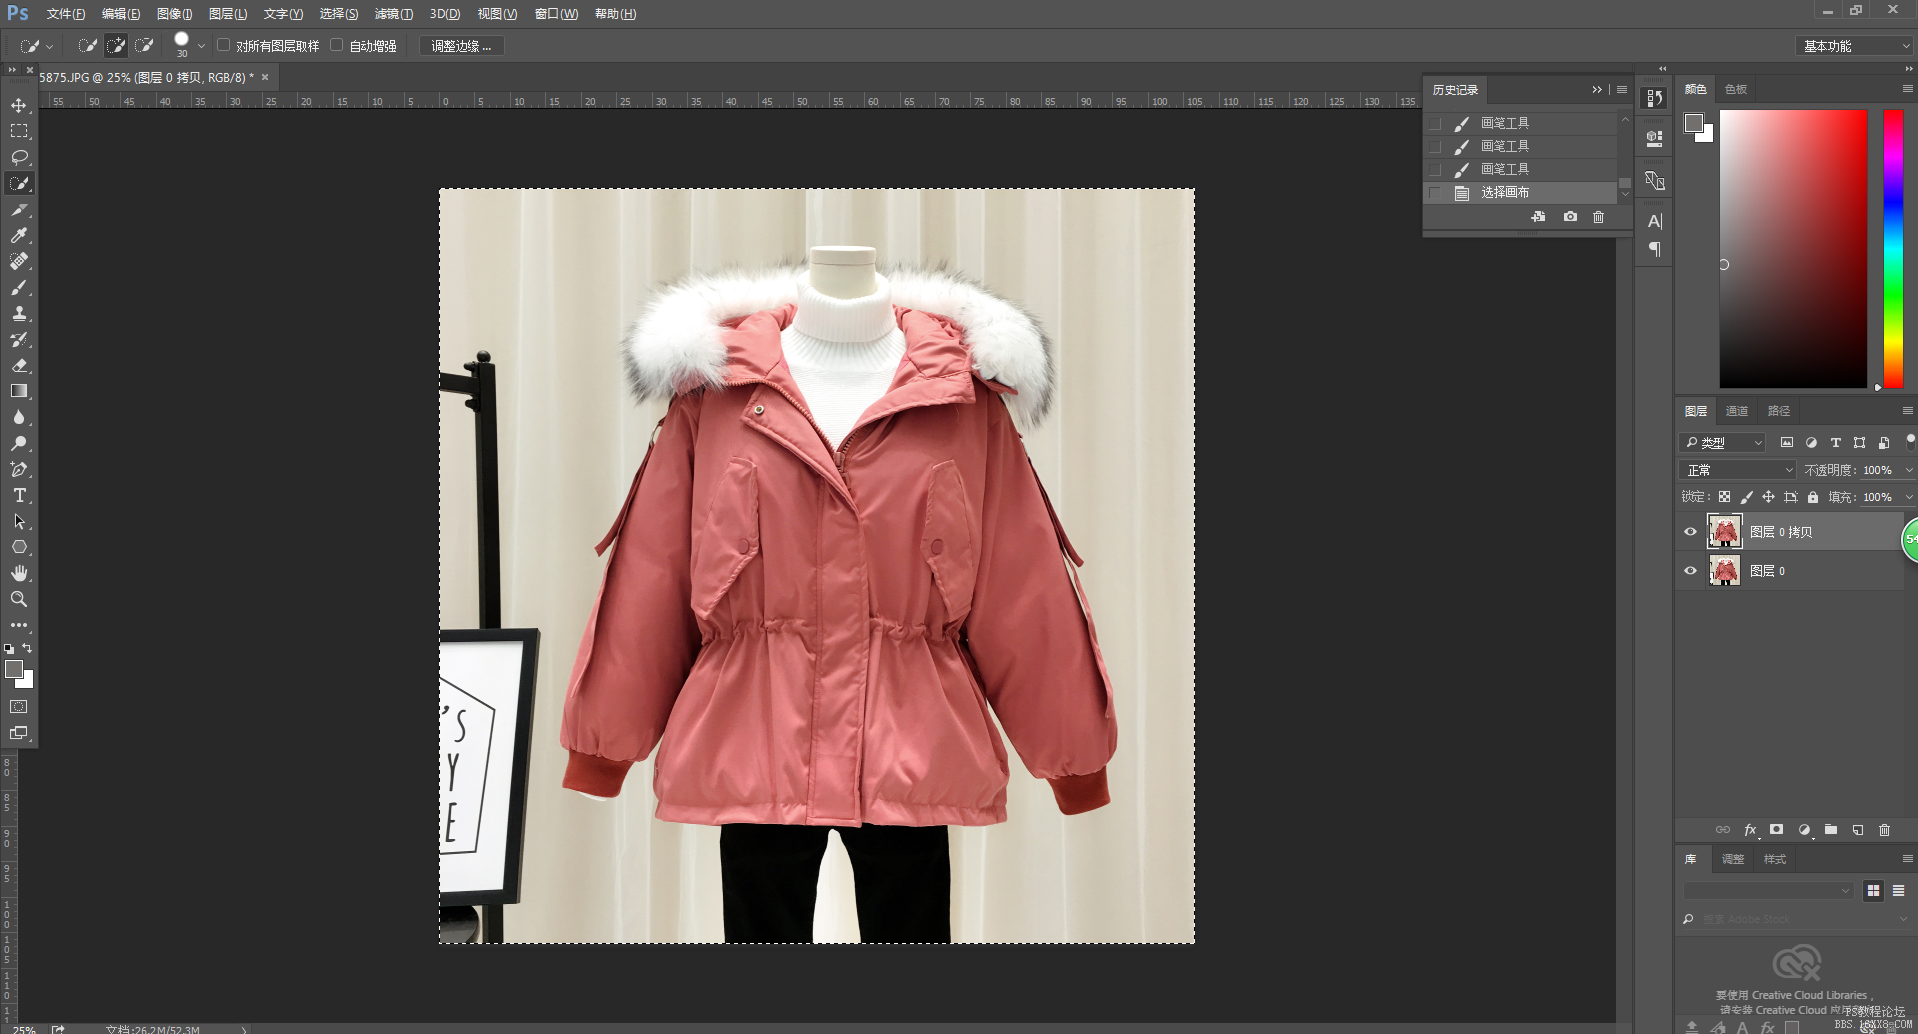1918x1034 pixels.
Task: Select the Move tool
Action: tap(19, 105)
